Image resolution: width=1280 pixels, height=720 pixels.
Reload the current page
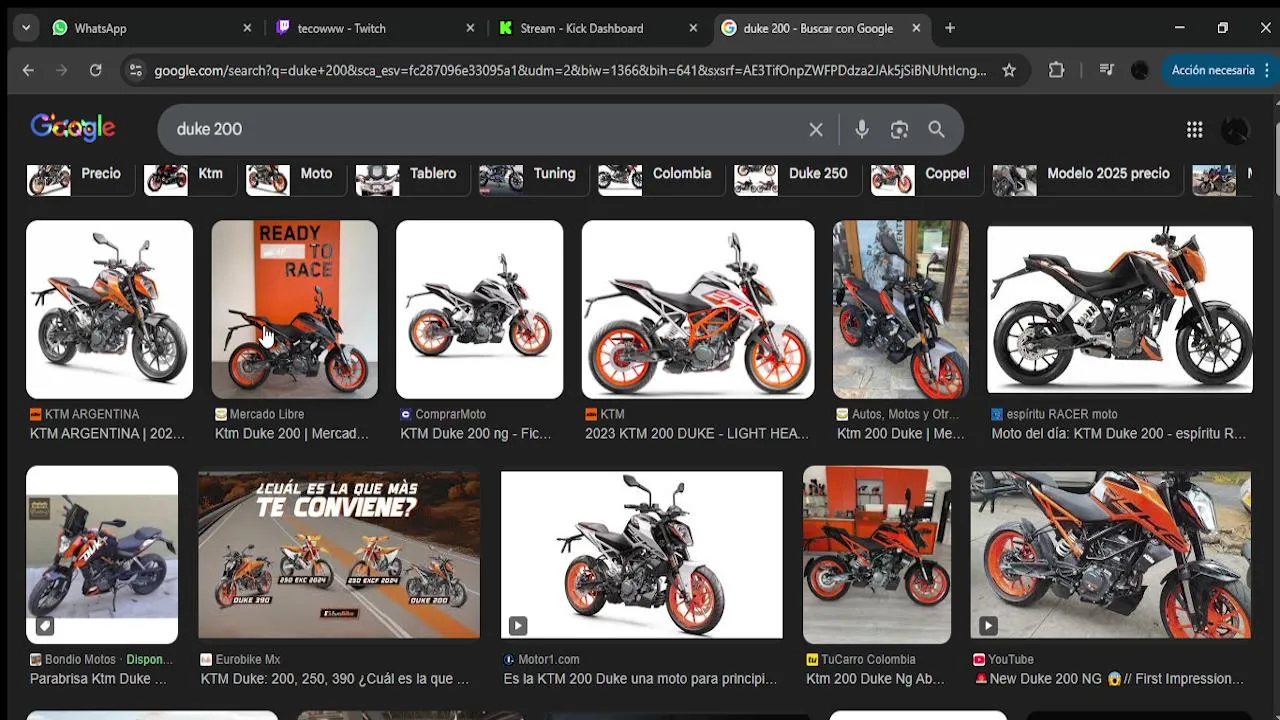coord(96,70)
